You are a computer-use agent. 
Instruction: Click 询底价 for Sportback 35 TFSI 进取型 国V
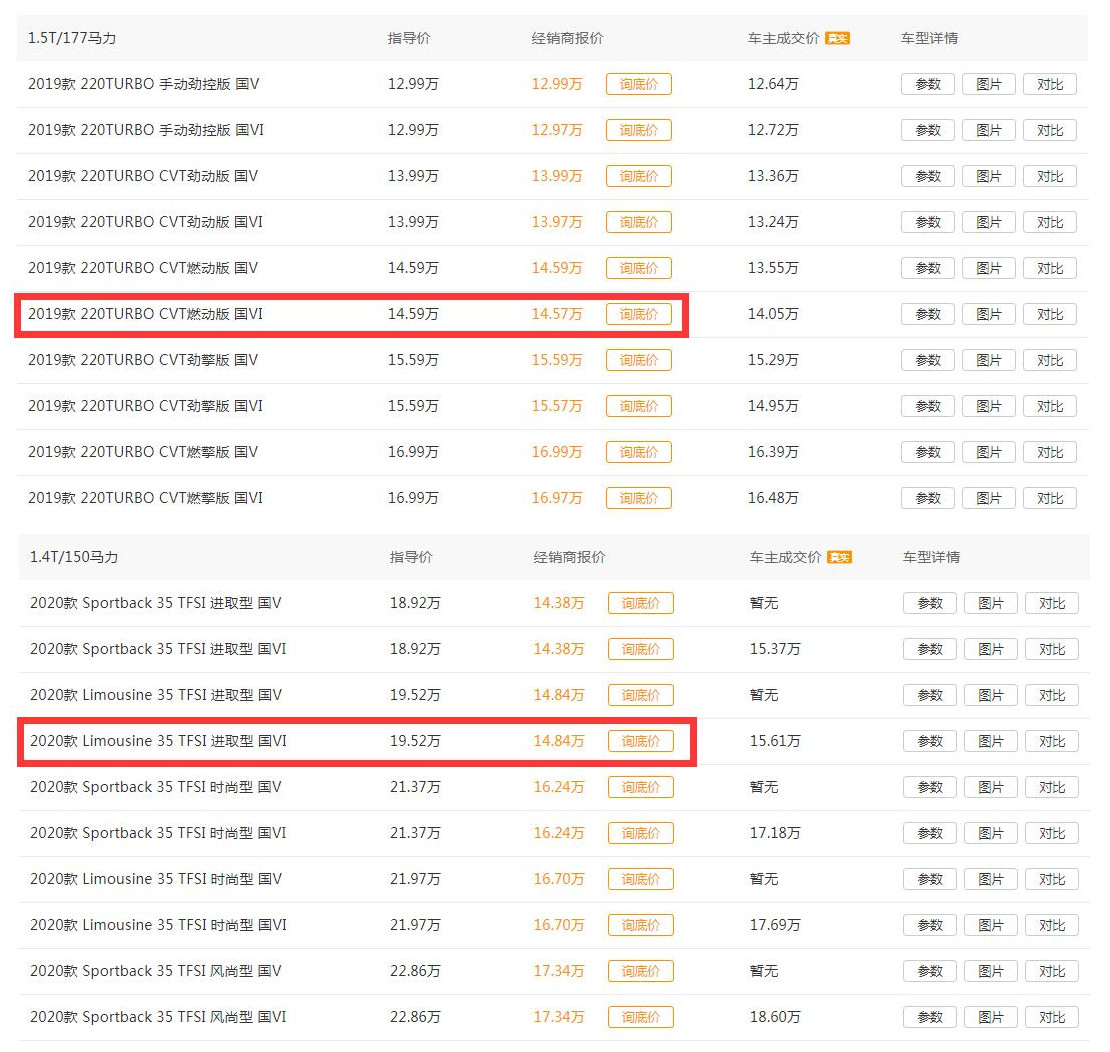coord(641,603)
